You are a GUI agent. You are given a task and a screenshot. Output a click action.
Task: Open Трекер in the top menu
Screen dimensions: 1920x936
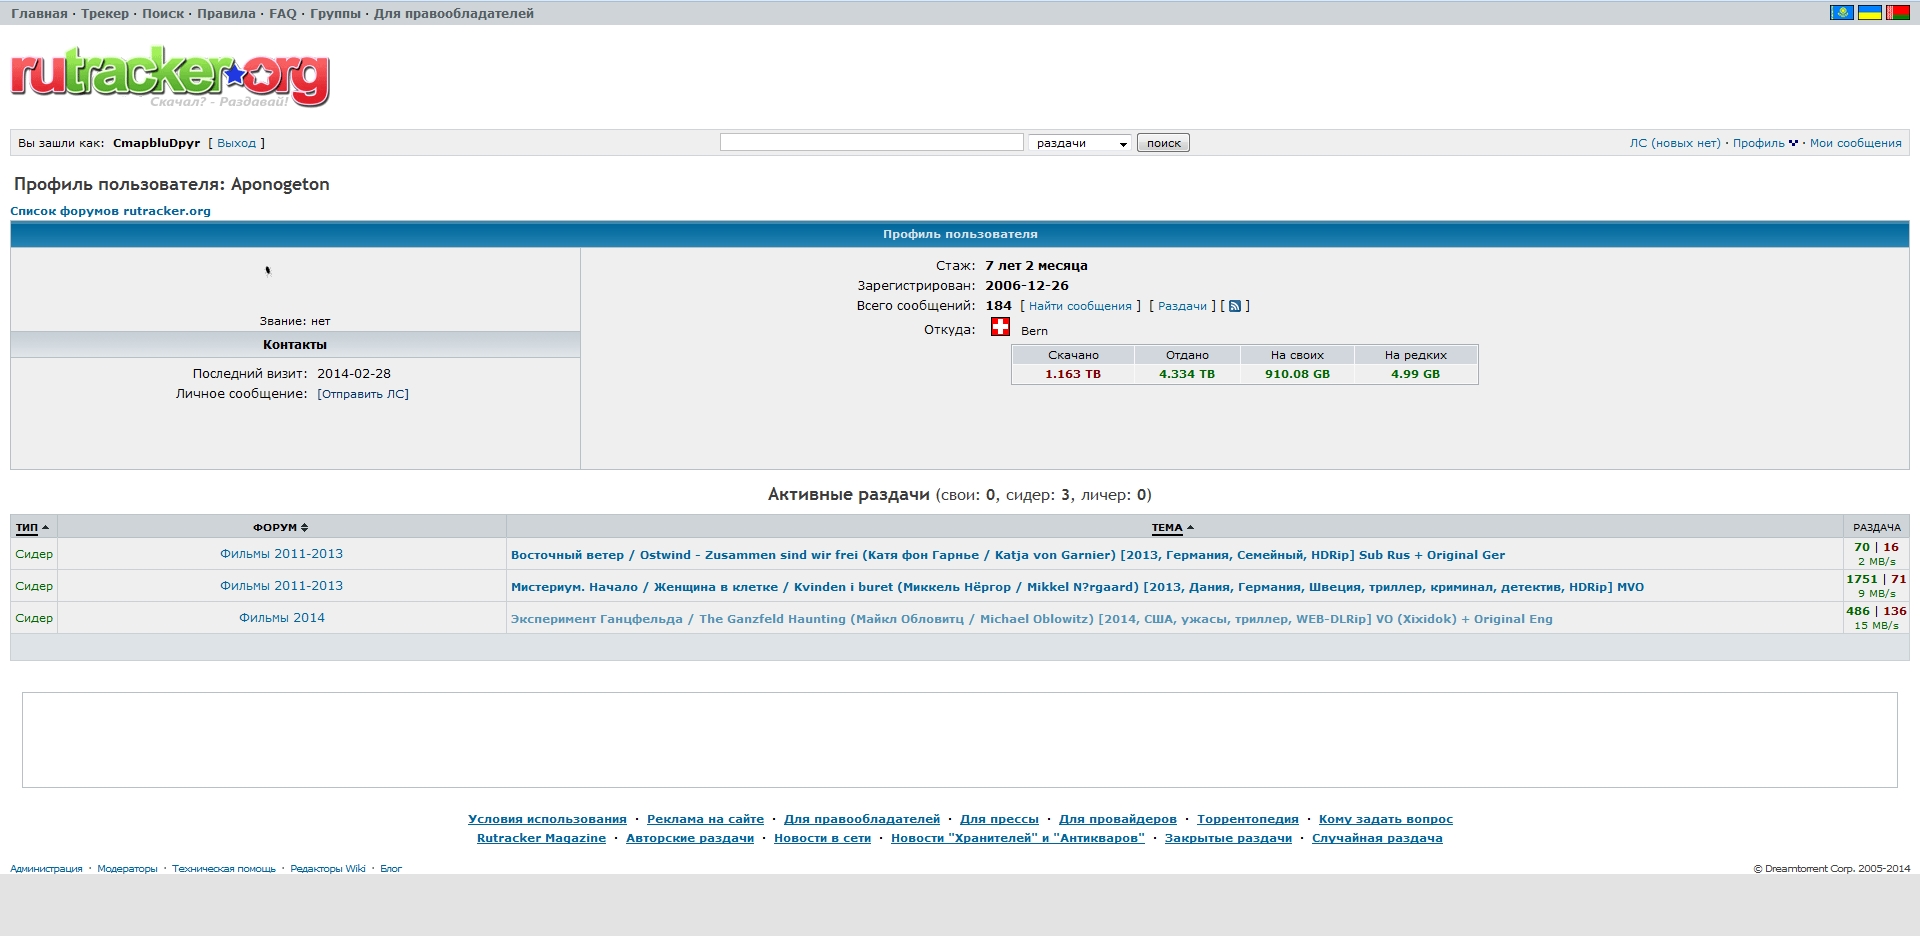(x=105, y=13)
